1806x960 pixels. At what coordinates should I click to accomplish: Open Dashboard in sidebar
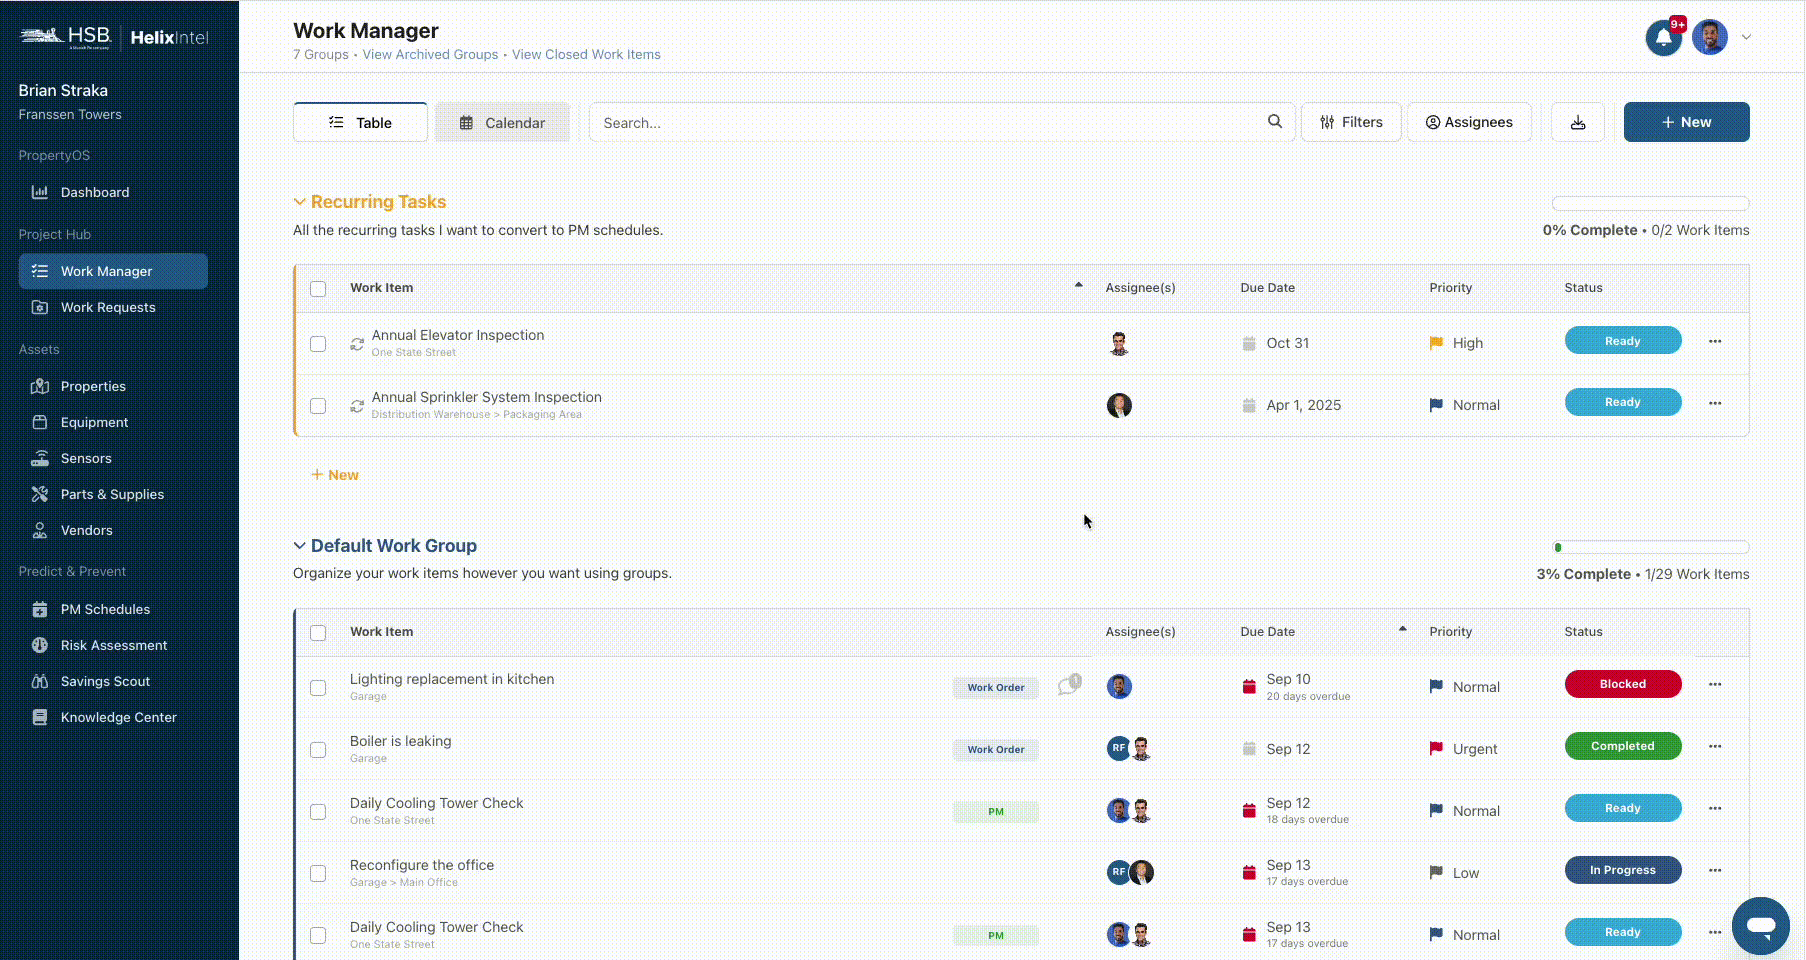(94, 192)
